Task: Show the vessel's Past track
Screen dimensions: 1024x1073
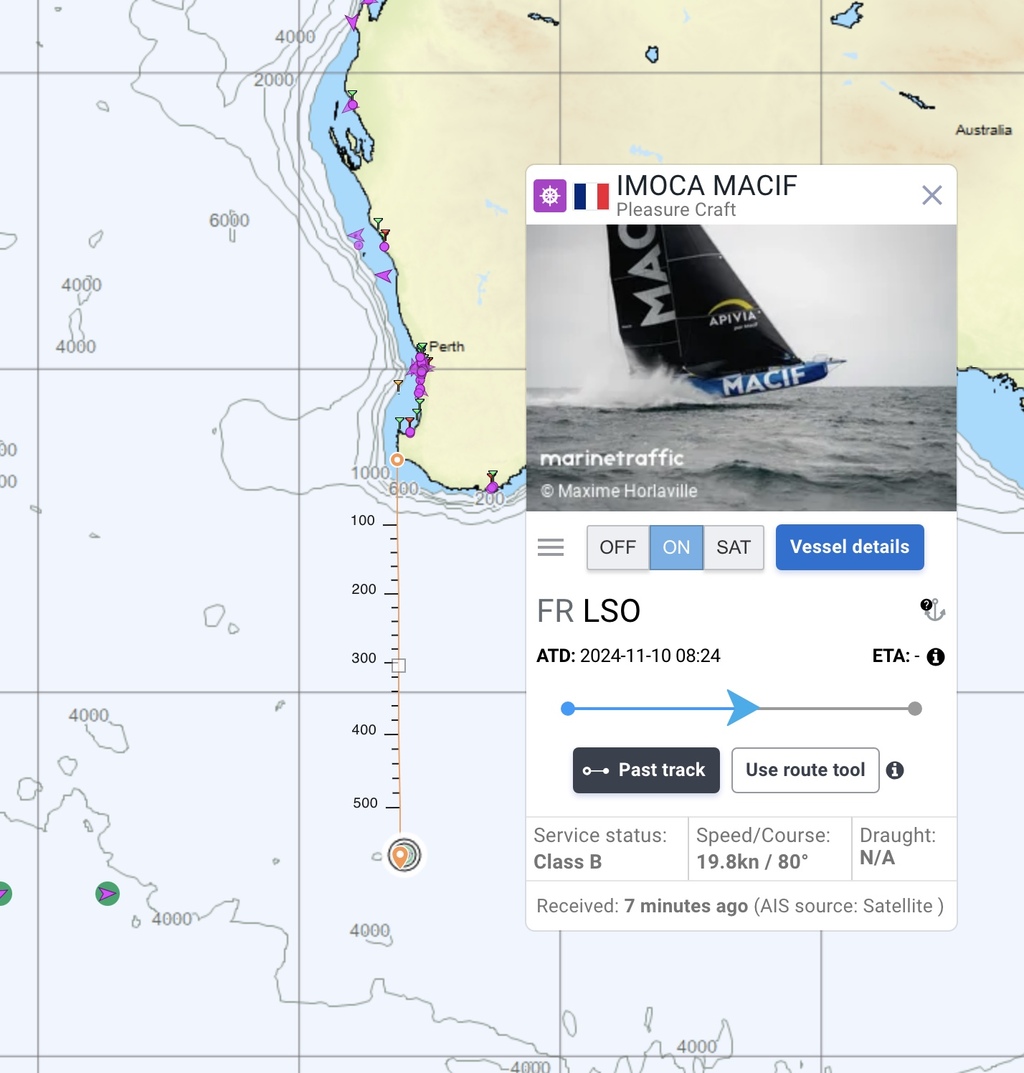Action: [x=646, y=770]
